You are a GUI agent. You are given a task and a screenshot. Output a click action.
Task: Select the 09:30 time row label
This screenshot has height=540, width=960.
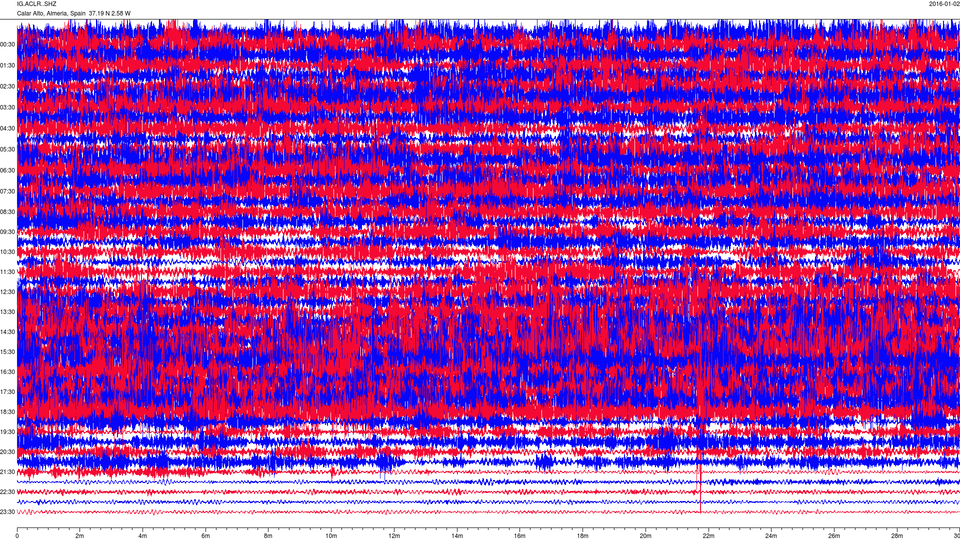point(7,232)
